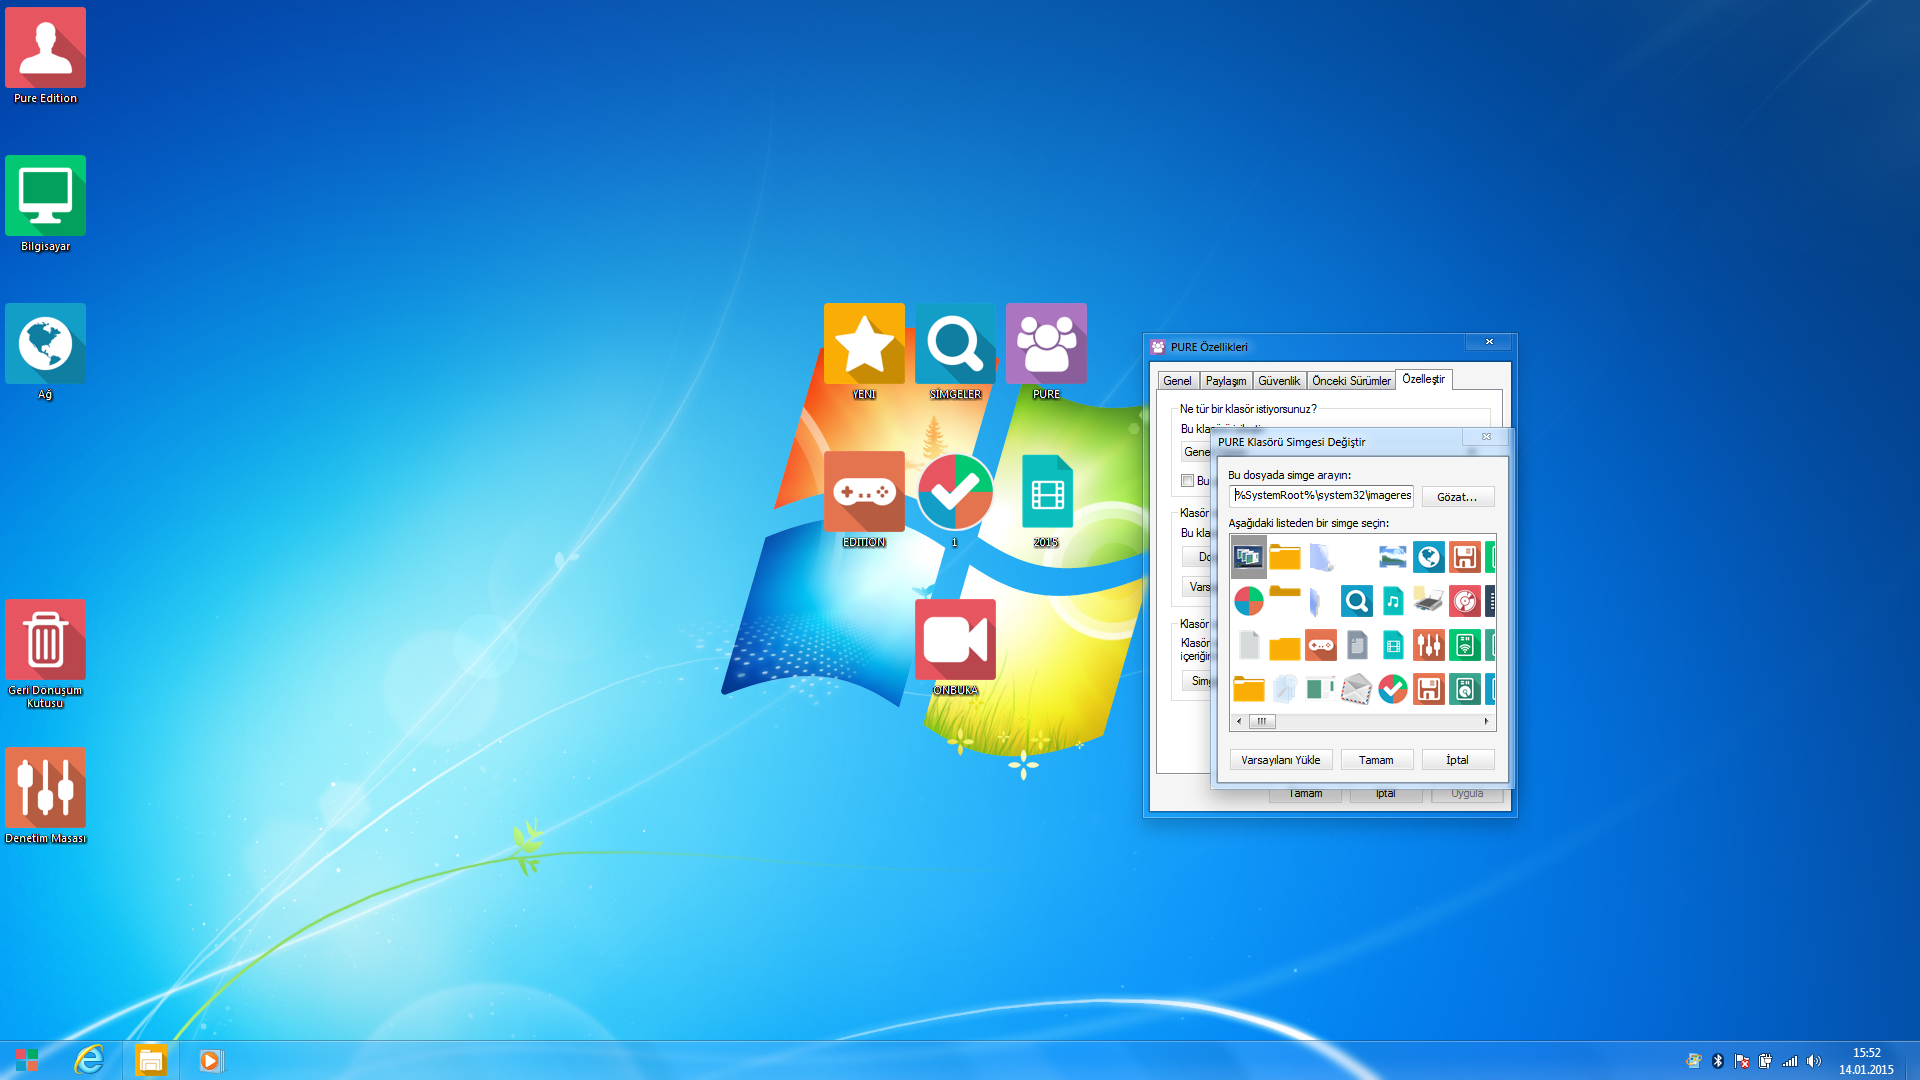Open File Explorer from taskbar

(x=151, y=1060)
